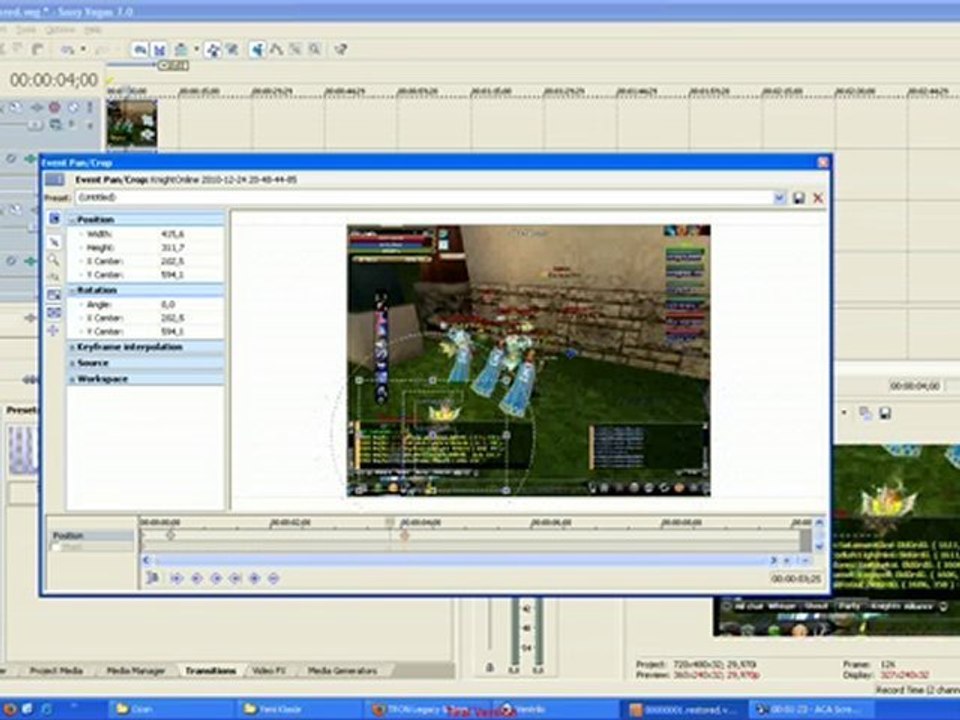Click the Height value under Position
The image size is (960, 720).
coord(173,247)
